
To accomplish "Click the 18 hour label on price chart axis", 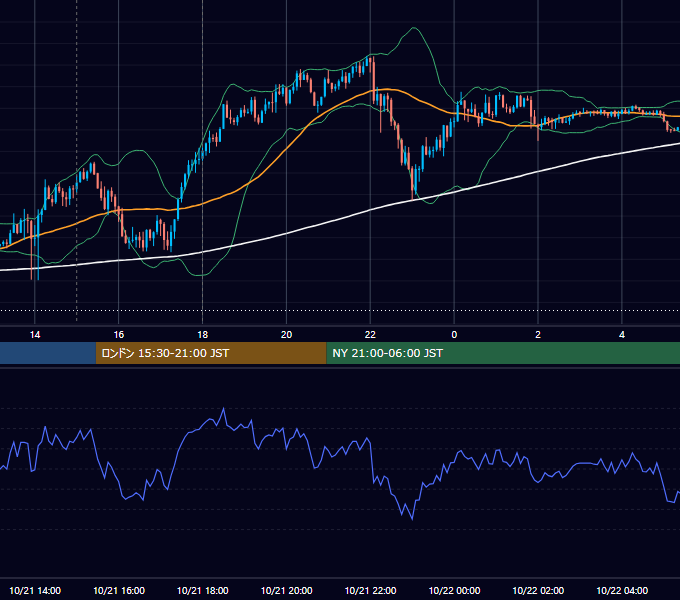I will click(x=203, y=335).
